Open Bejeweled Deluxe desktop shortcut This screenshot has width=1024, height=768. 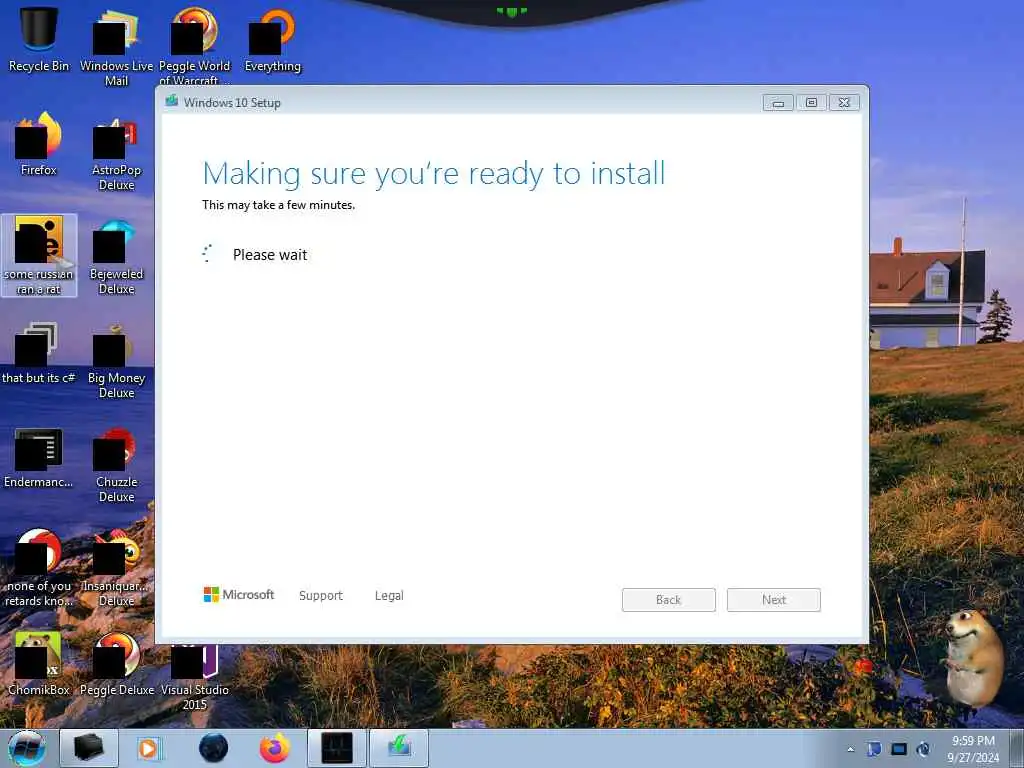116,256
